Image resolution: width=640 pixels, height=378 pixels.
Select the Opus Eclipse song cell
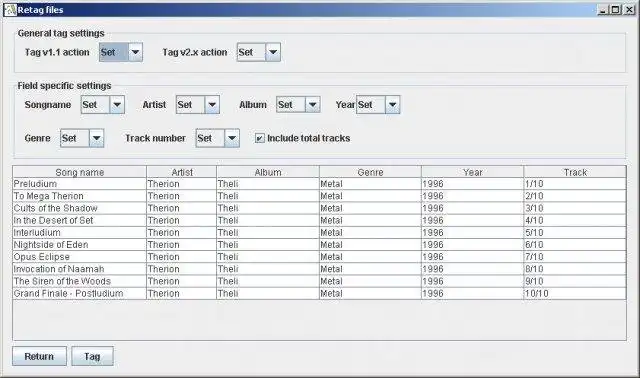pos(80,257)
